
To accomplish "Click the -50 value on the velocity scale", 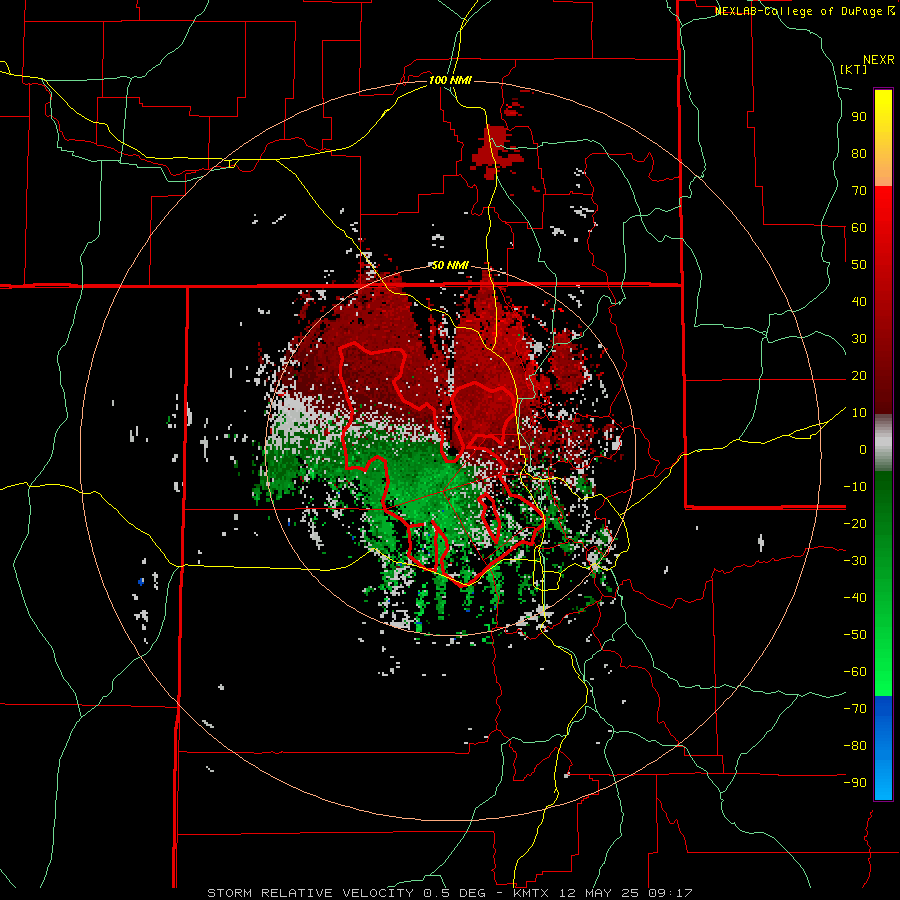I will coord(855,635).
